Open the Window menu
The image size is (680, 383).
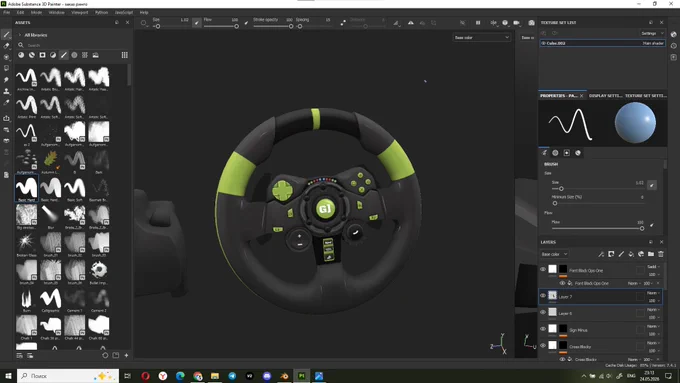pyautogui.click(x=56, y=13)
